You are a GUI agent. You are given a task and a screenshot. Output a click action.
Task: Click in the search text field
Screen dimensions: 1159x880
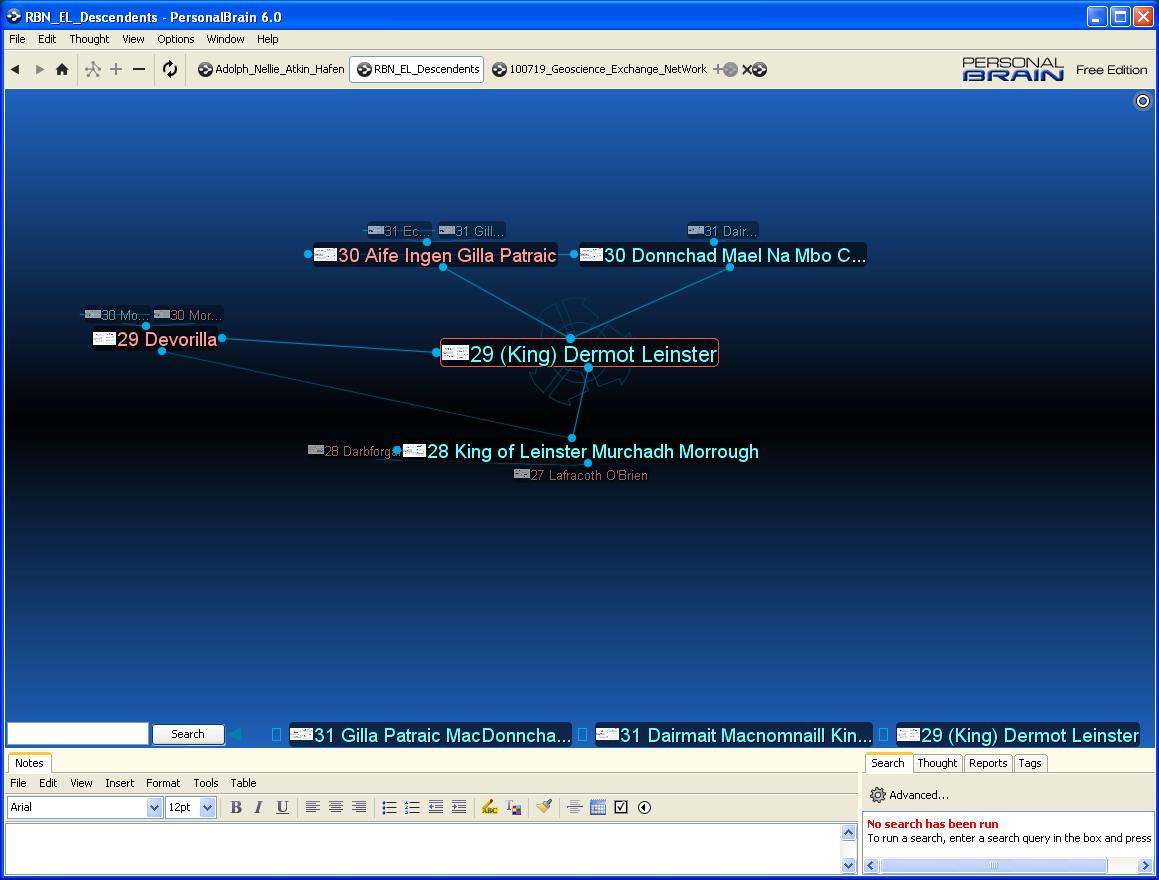tap(78, 734)
